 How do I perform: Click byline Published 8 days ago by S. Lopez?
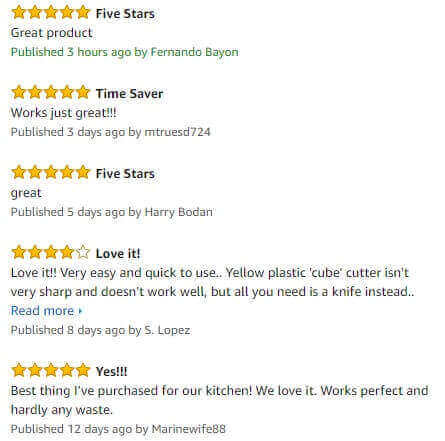[100, 330]
